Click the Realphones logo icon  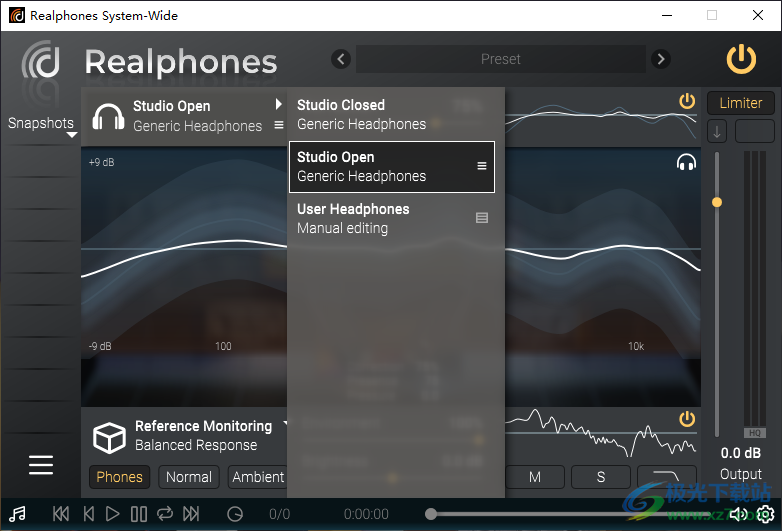pyautogui.click(x=41, y=62)
